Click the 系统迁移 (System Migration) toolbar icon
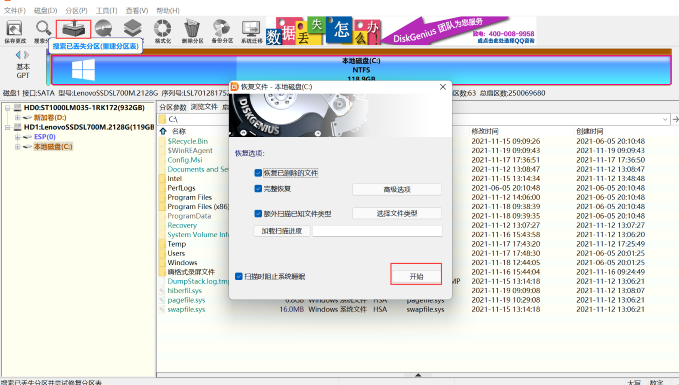The width and height of the screenshot is (679, 385). click(x=251, y=31)
